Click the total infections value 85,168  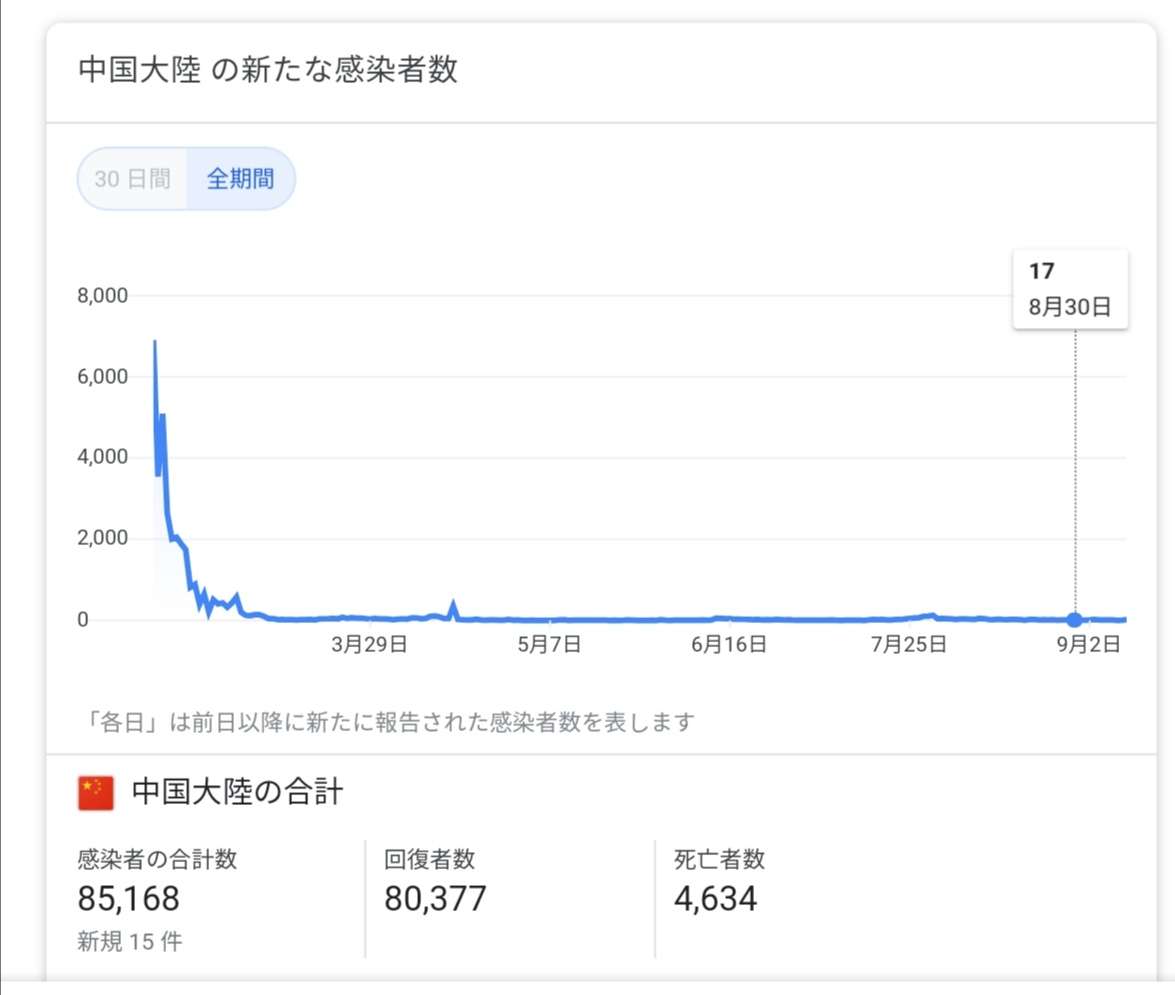point(129,898)
